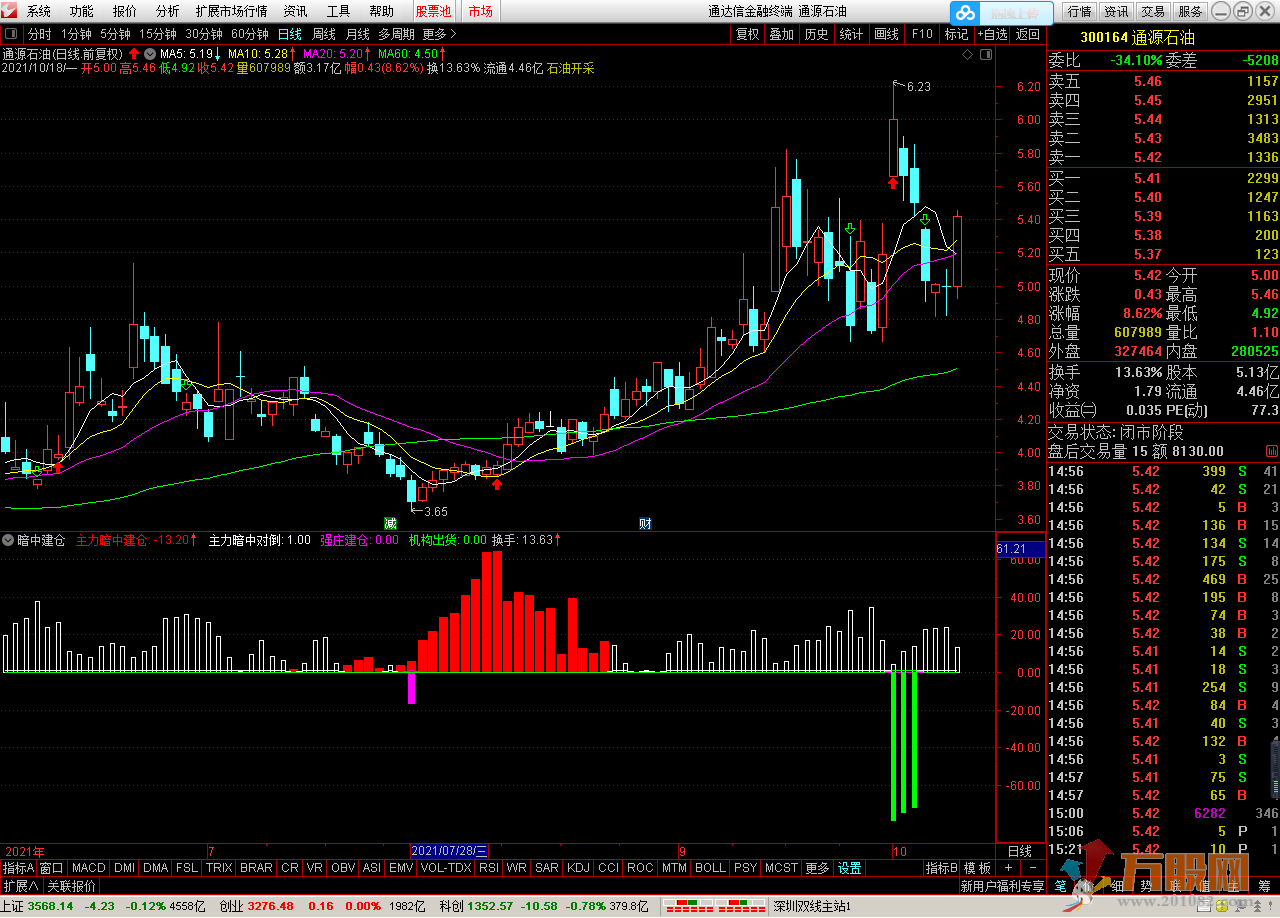
Task: Expand 更多 indicators list at bottom
Action: pyautogui.click(x=817, y=868)
